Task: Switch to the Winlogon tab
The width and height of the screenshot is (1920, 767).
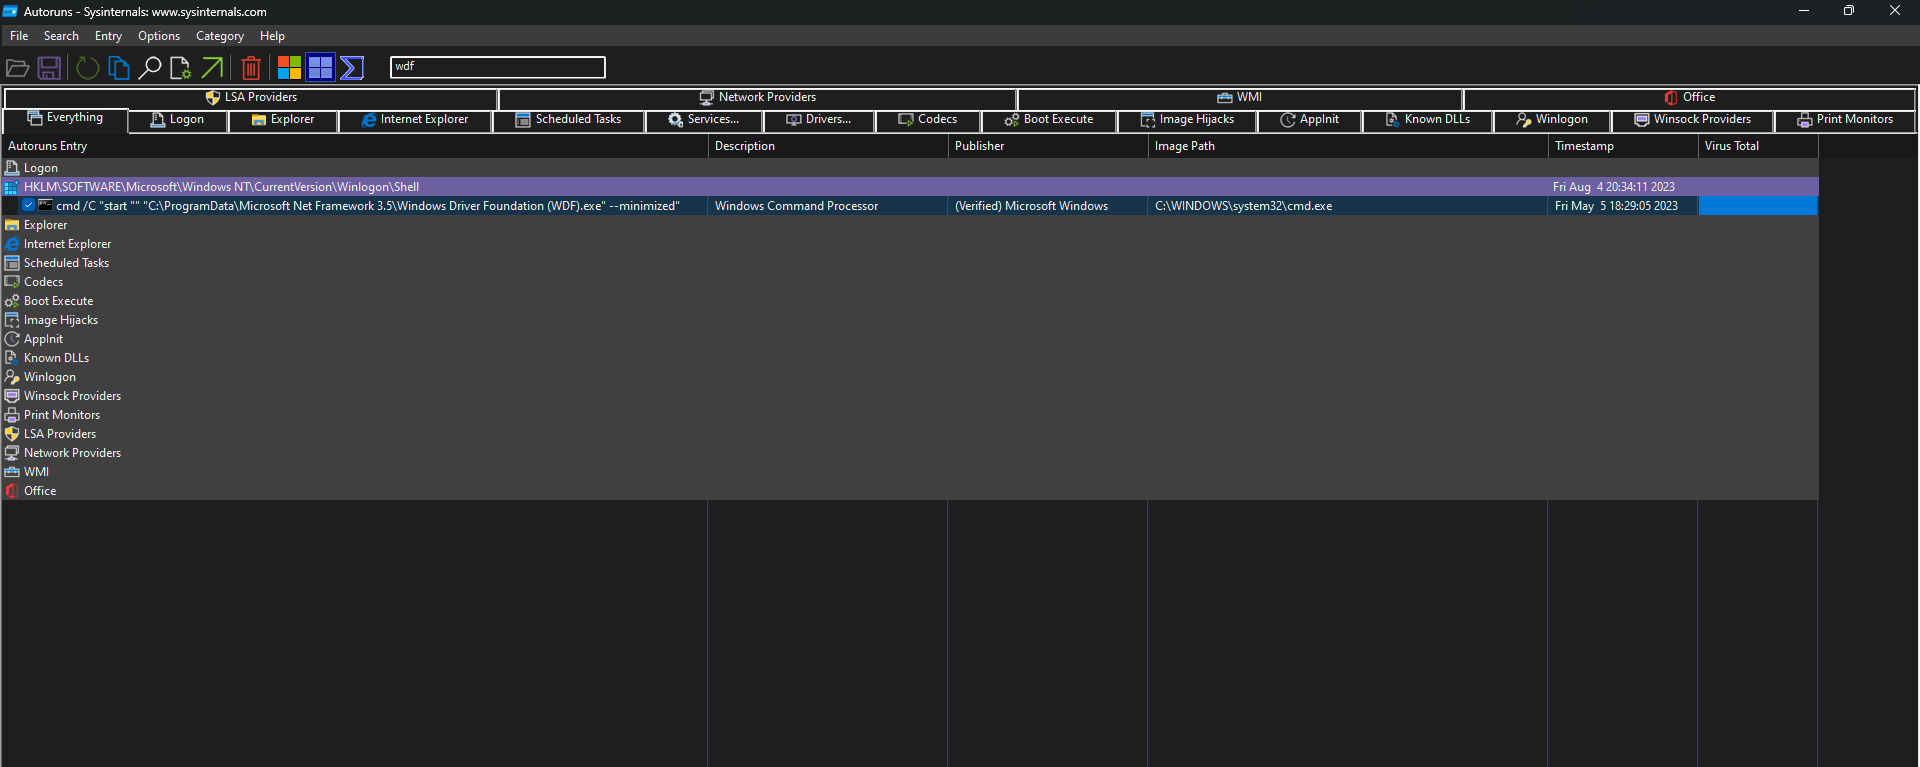Action: (x=1552, y=120)
